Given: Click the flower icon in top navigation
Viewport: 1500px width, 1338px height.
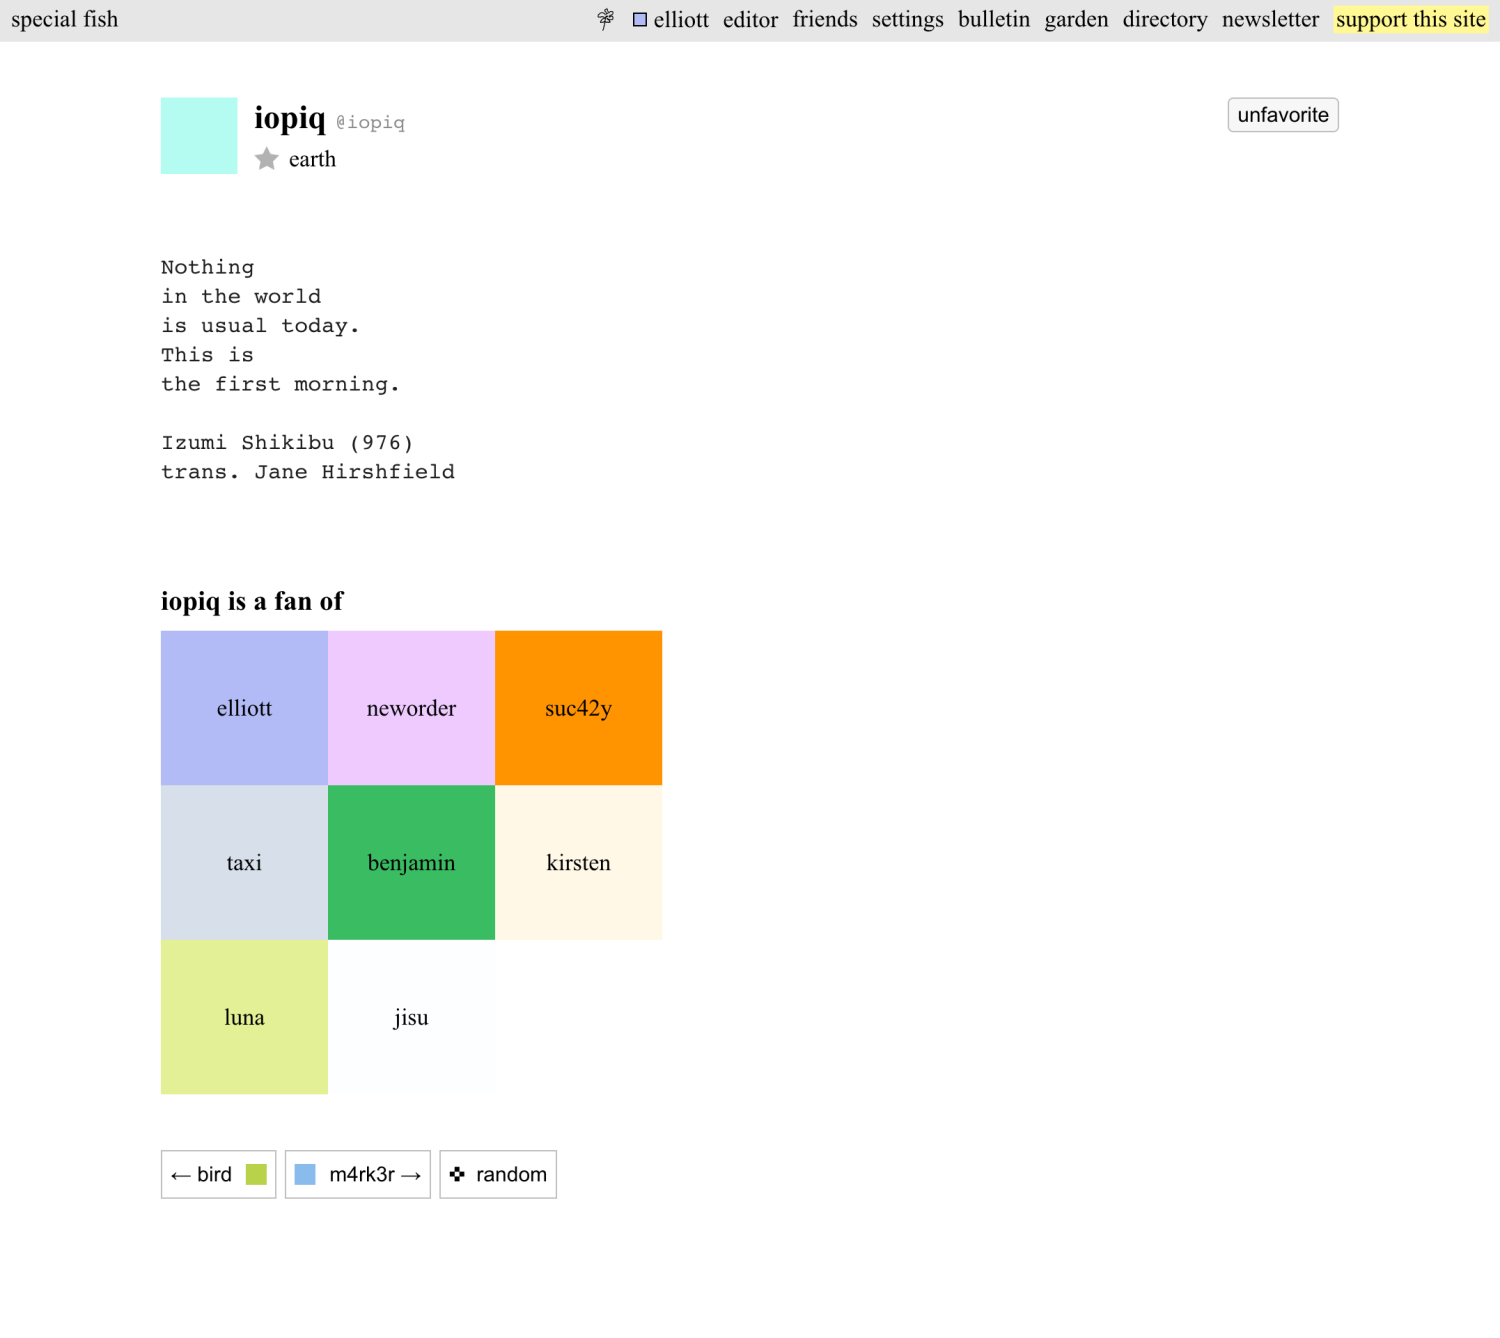Looking at the screenshot, I should pyautogui.click(x=606, y=20).
